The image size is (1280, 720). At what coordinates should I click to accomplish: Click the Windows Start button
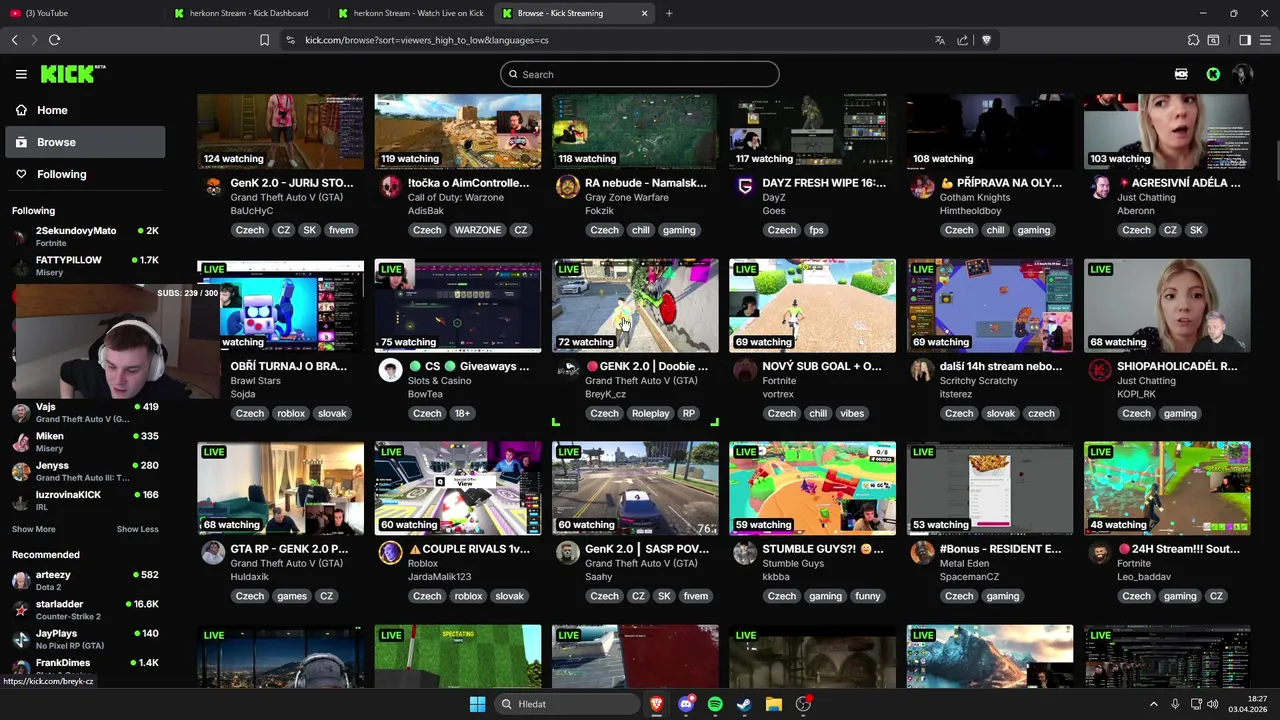477,704
